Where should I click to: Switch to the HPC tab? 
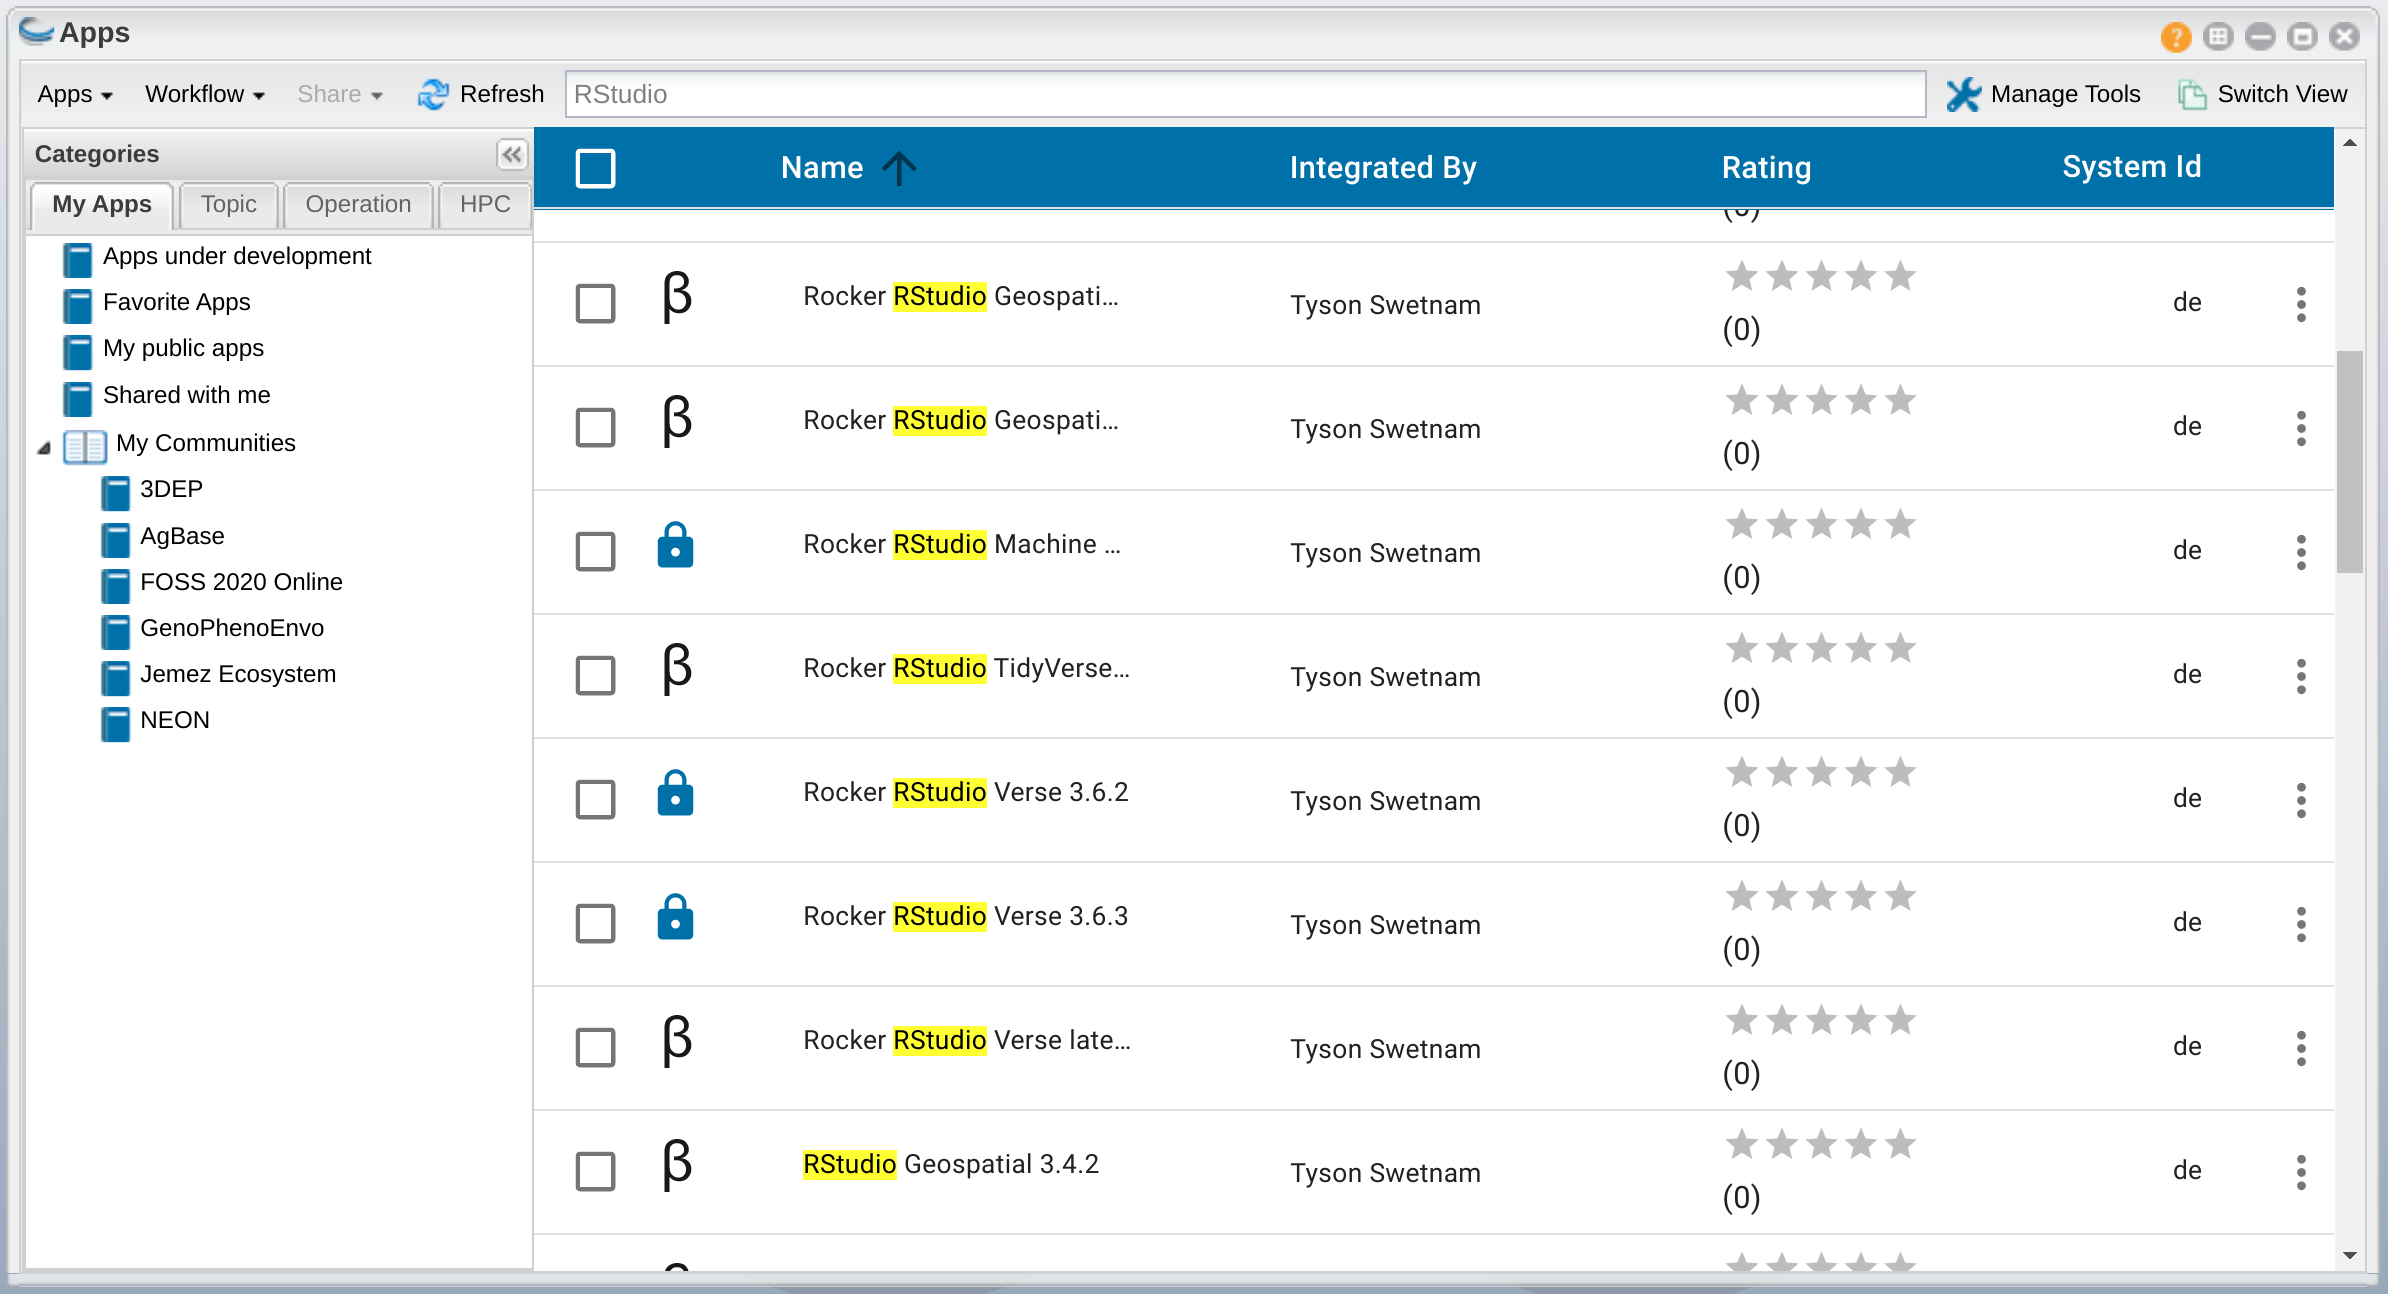pos(485,204)
